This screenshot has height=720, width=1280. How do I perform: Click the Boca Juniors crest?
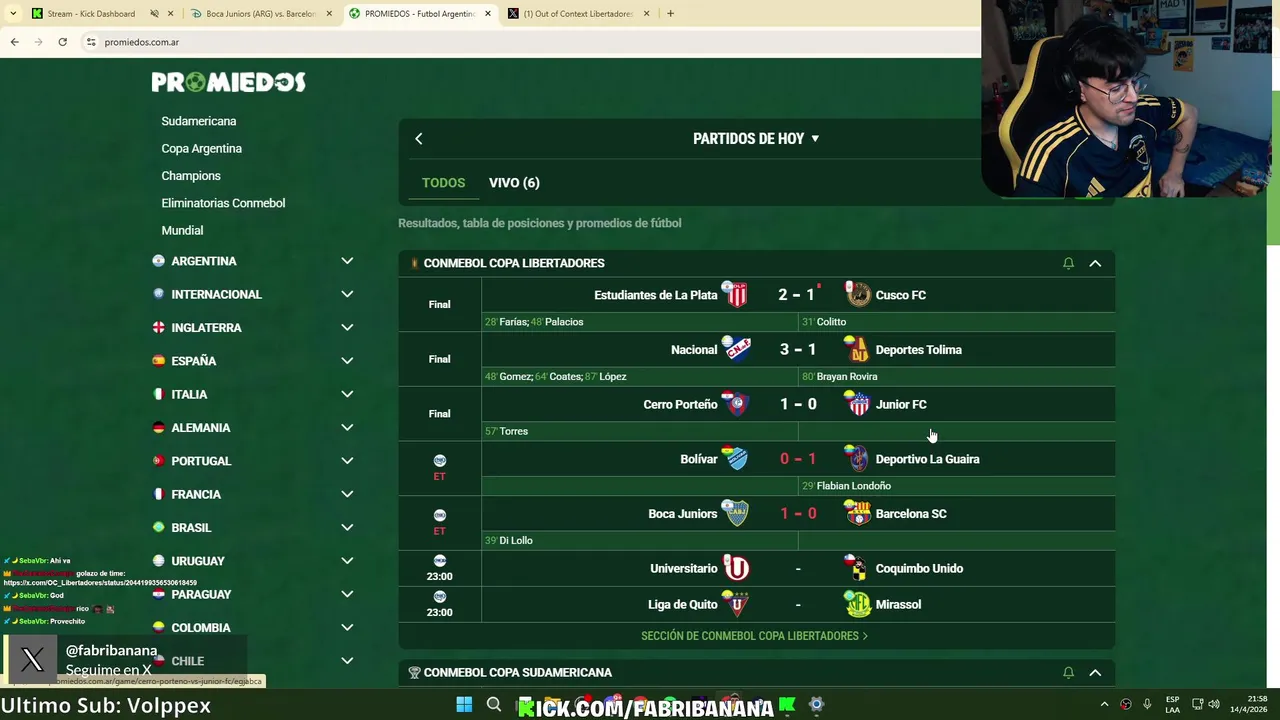(x=736, y=513)
